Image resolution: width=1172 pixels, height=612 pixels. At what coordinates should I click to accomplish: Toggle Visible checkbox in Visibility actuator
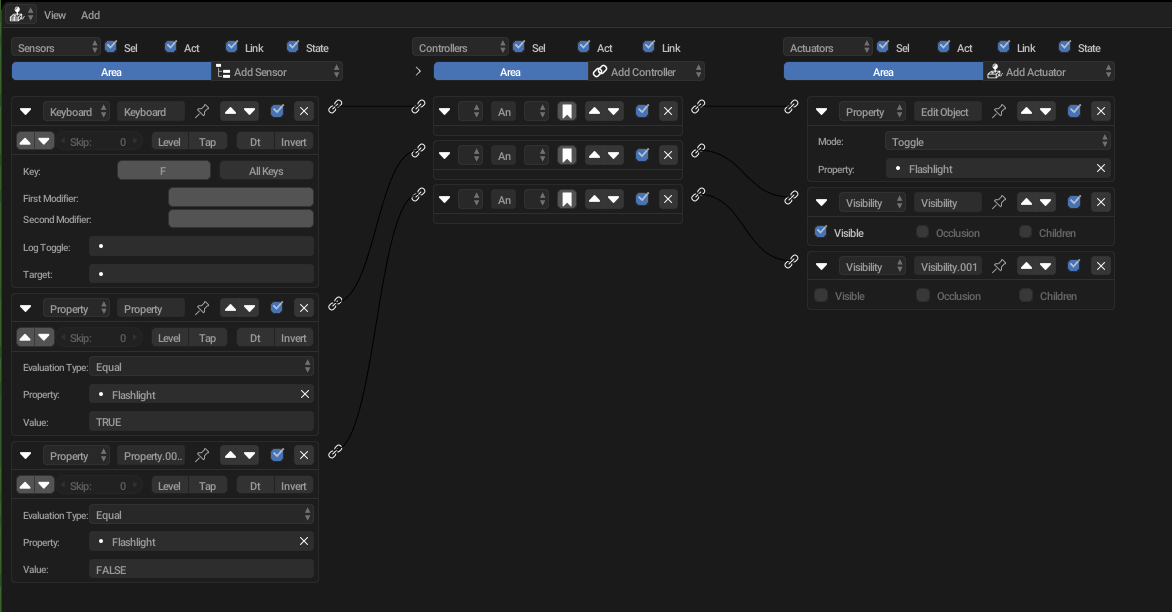(x=822, y=232)
